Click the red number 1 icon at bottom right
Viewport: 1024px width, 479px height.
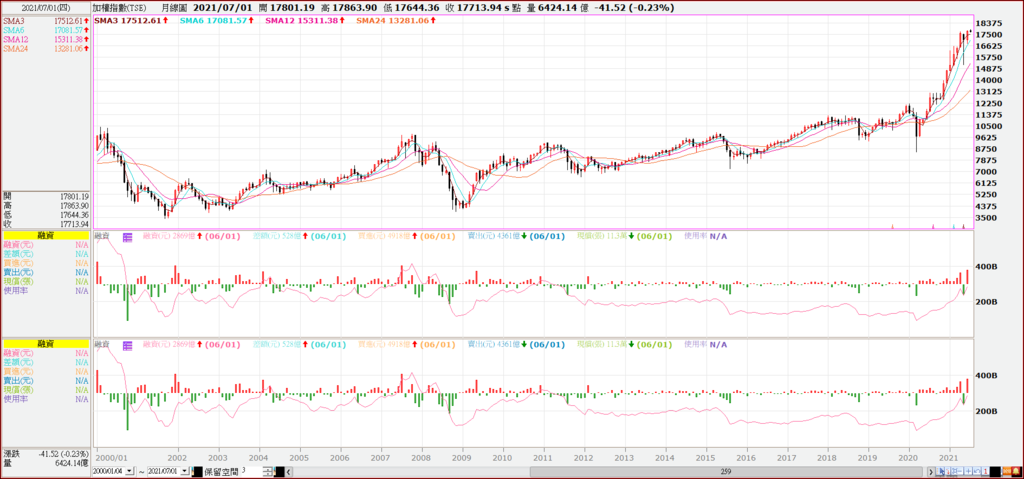coord(985,471)
